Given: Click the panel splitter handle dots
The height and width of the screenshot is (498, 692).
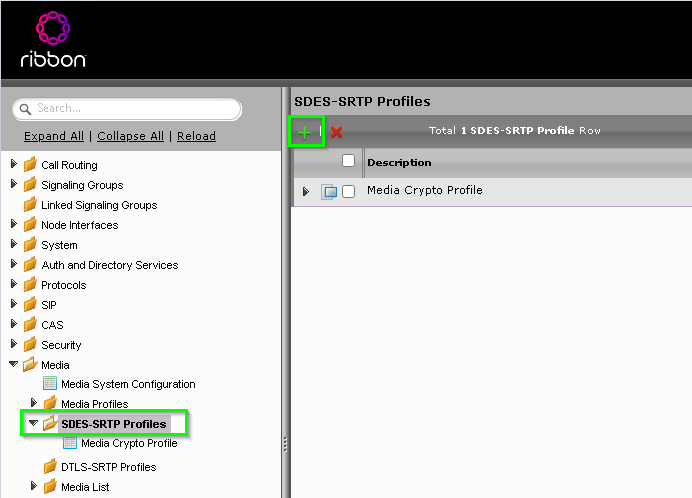Looking at the screenshot, I should [x=286, y=445].
